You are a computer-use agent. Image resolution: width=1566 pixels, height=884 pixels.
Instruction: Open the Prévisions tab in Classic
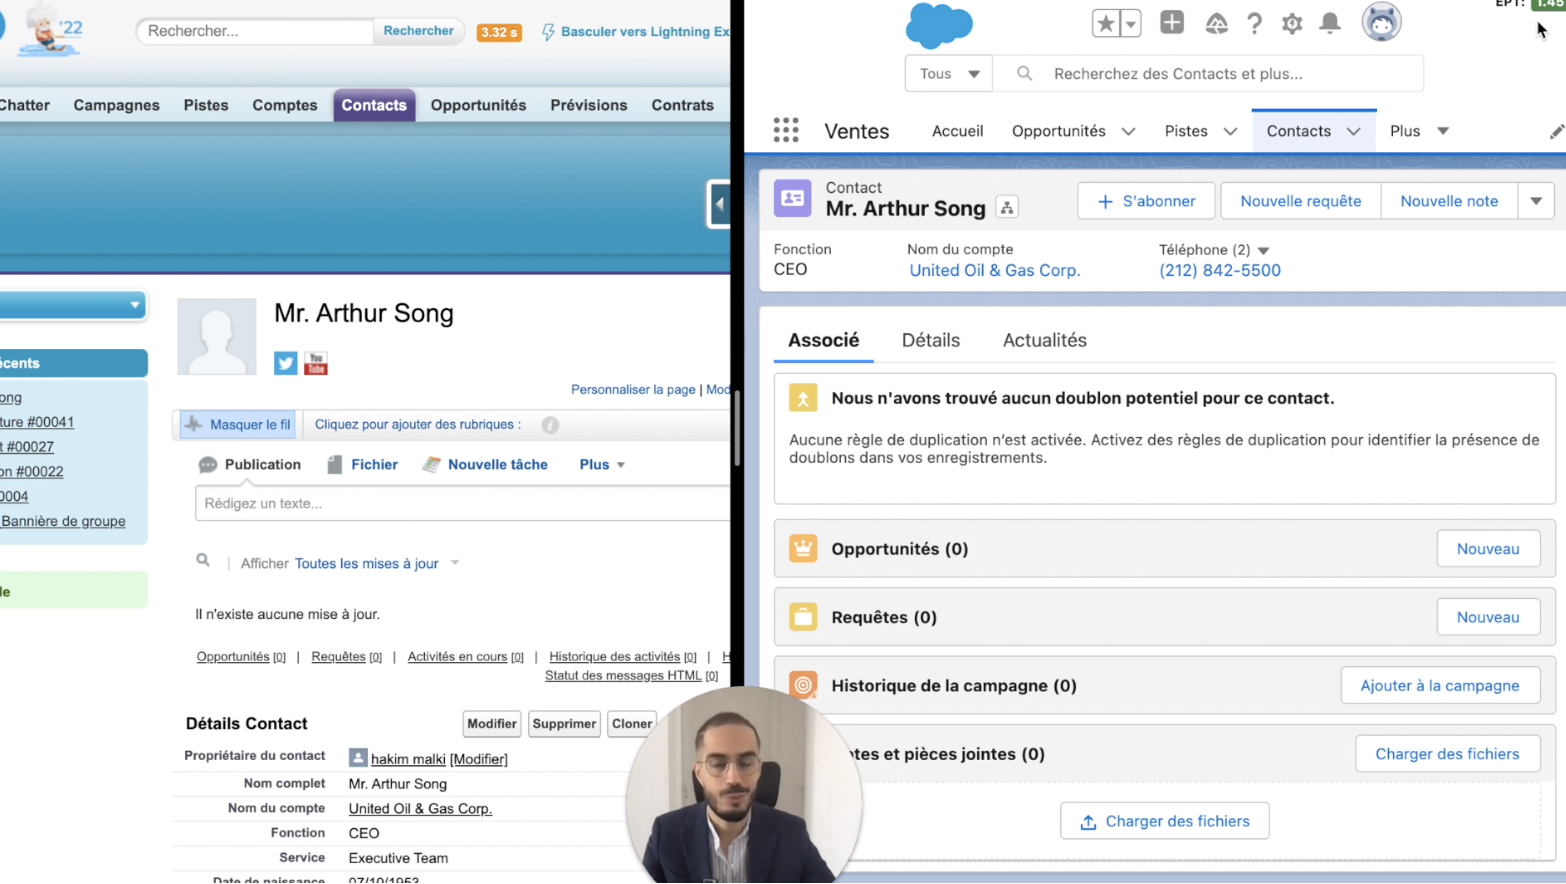(x=589, y=105)
